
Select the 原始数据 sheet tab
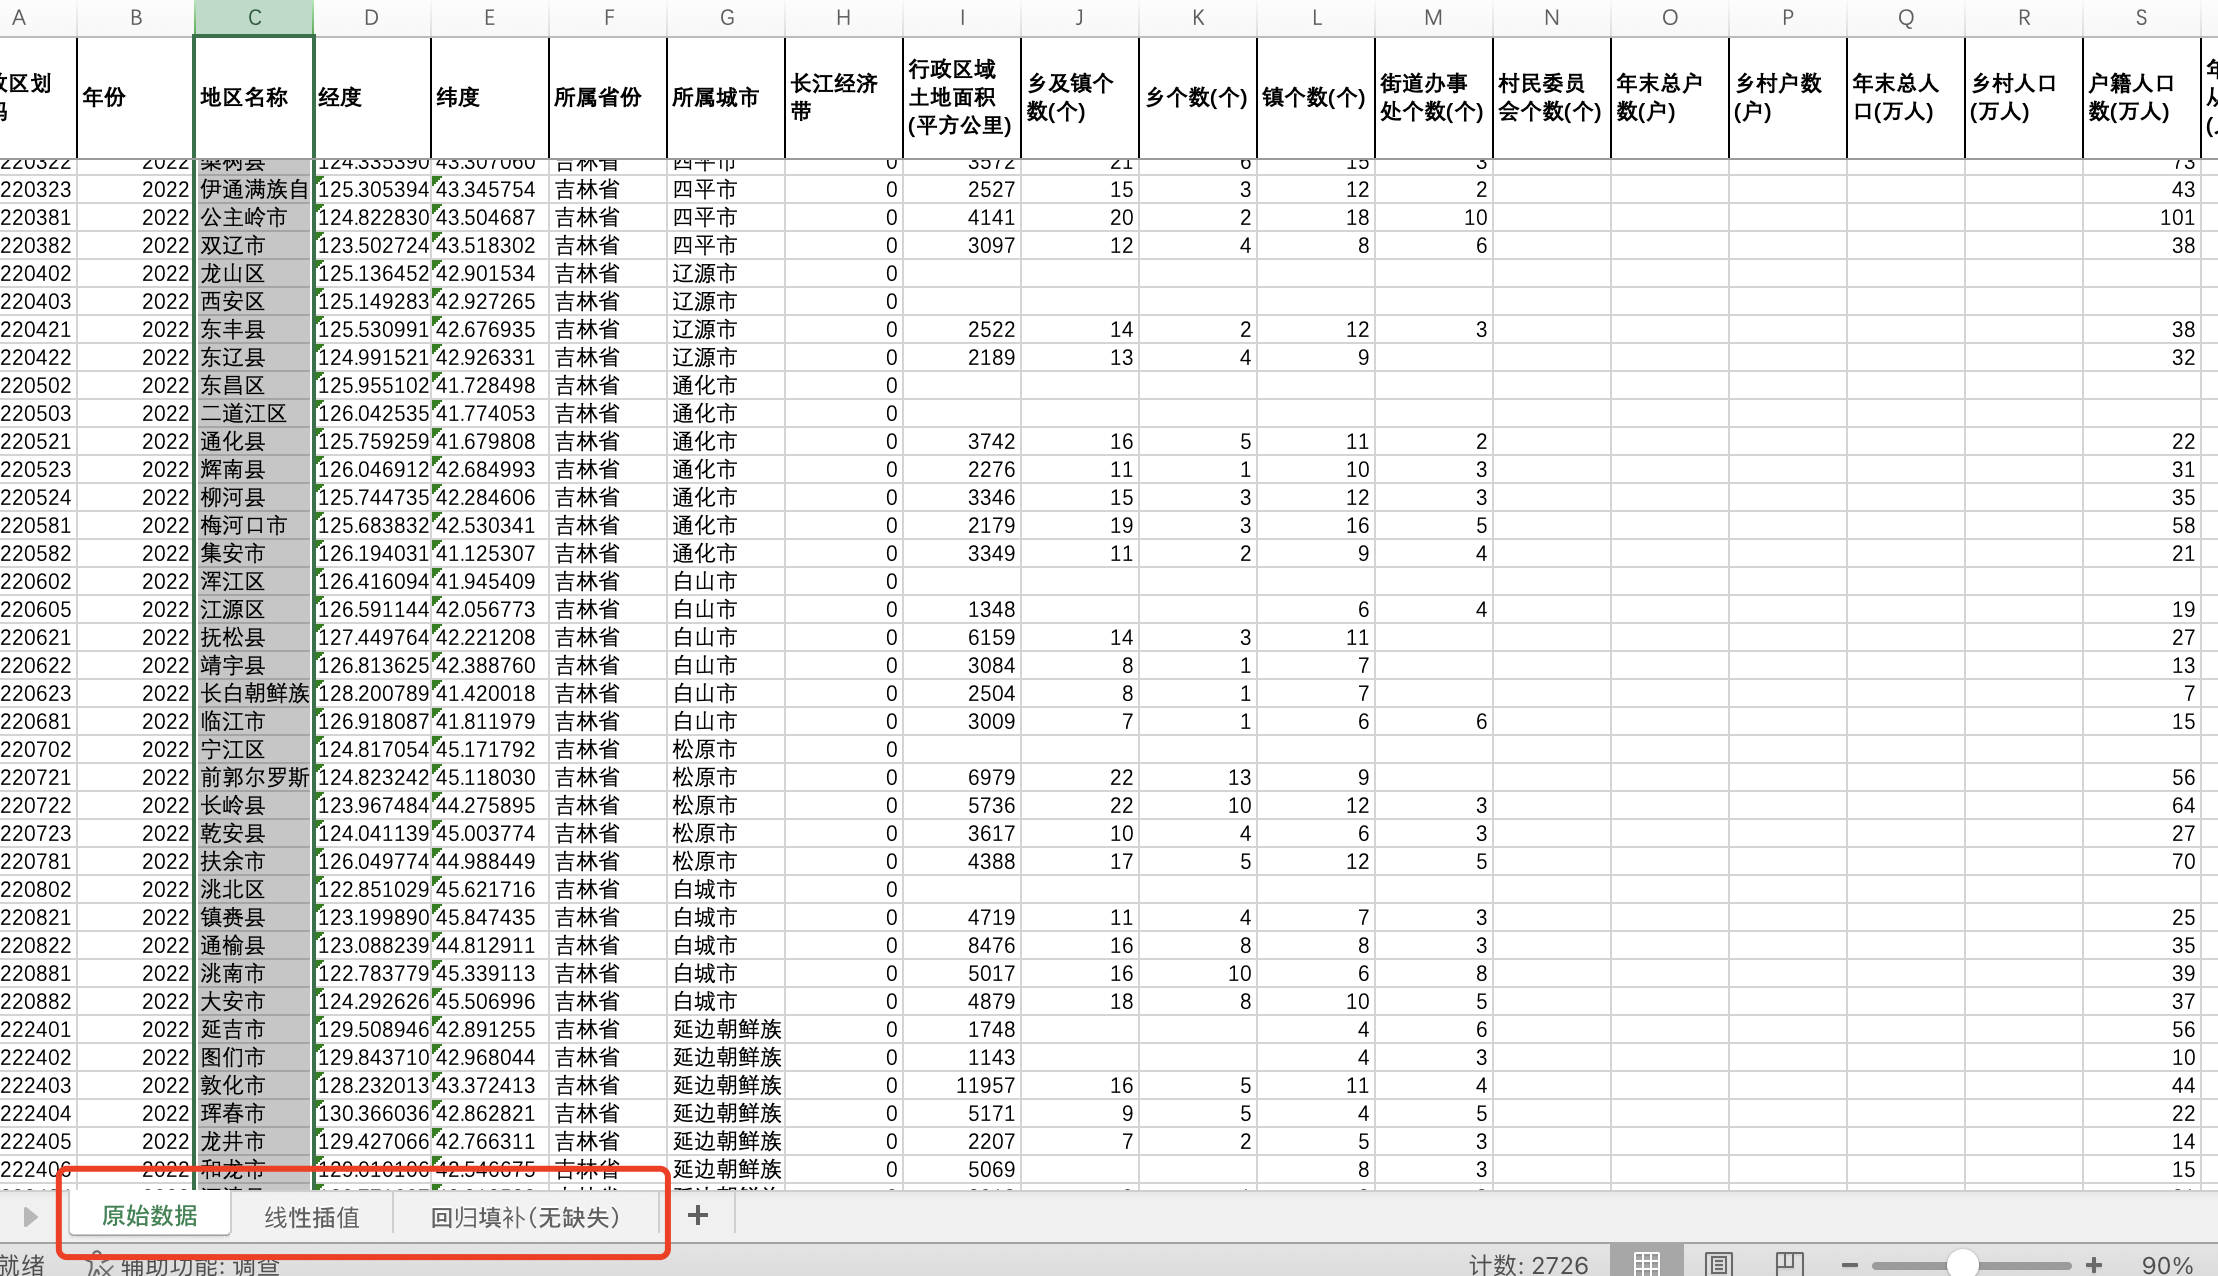coord(150,1216)
